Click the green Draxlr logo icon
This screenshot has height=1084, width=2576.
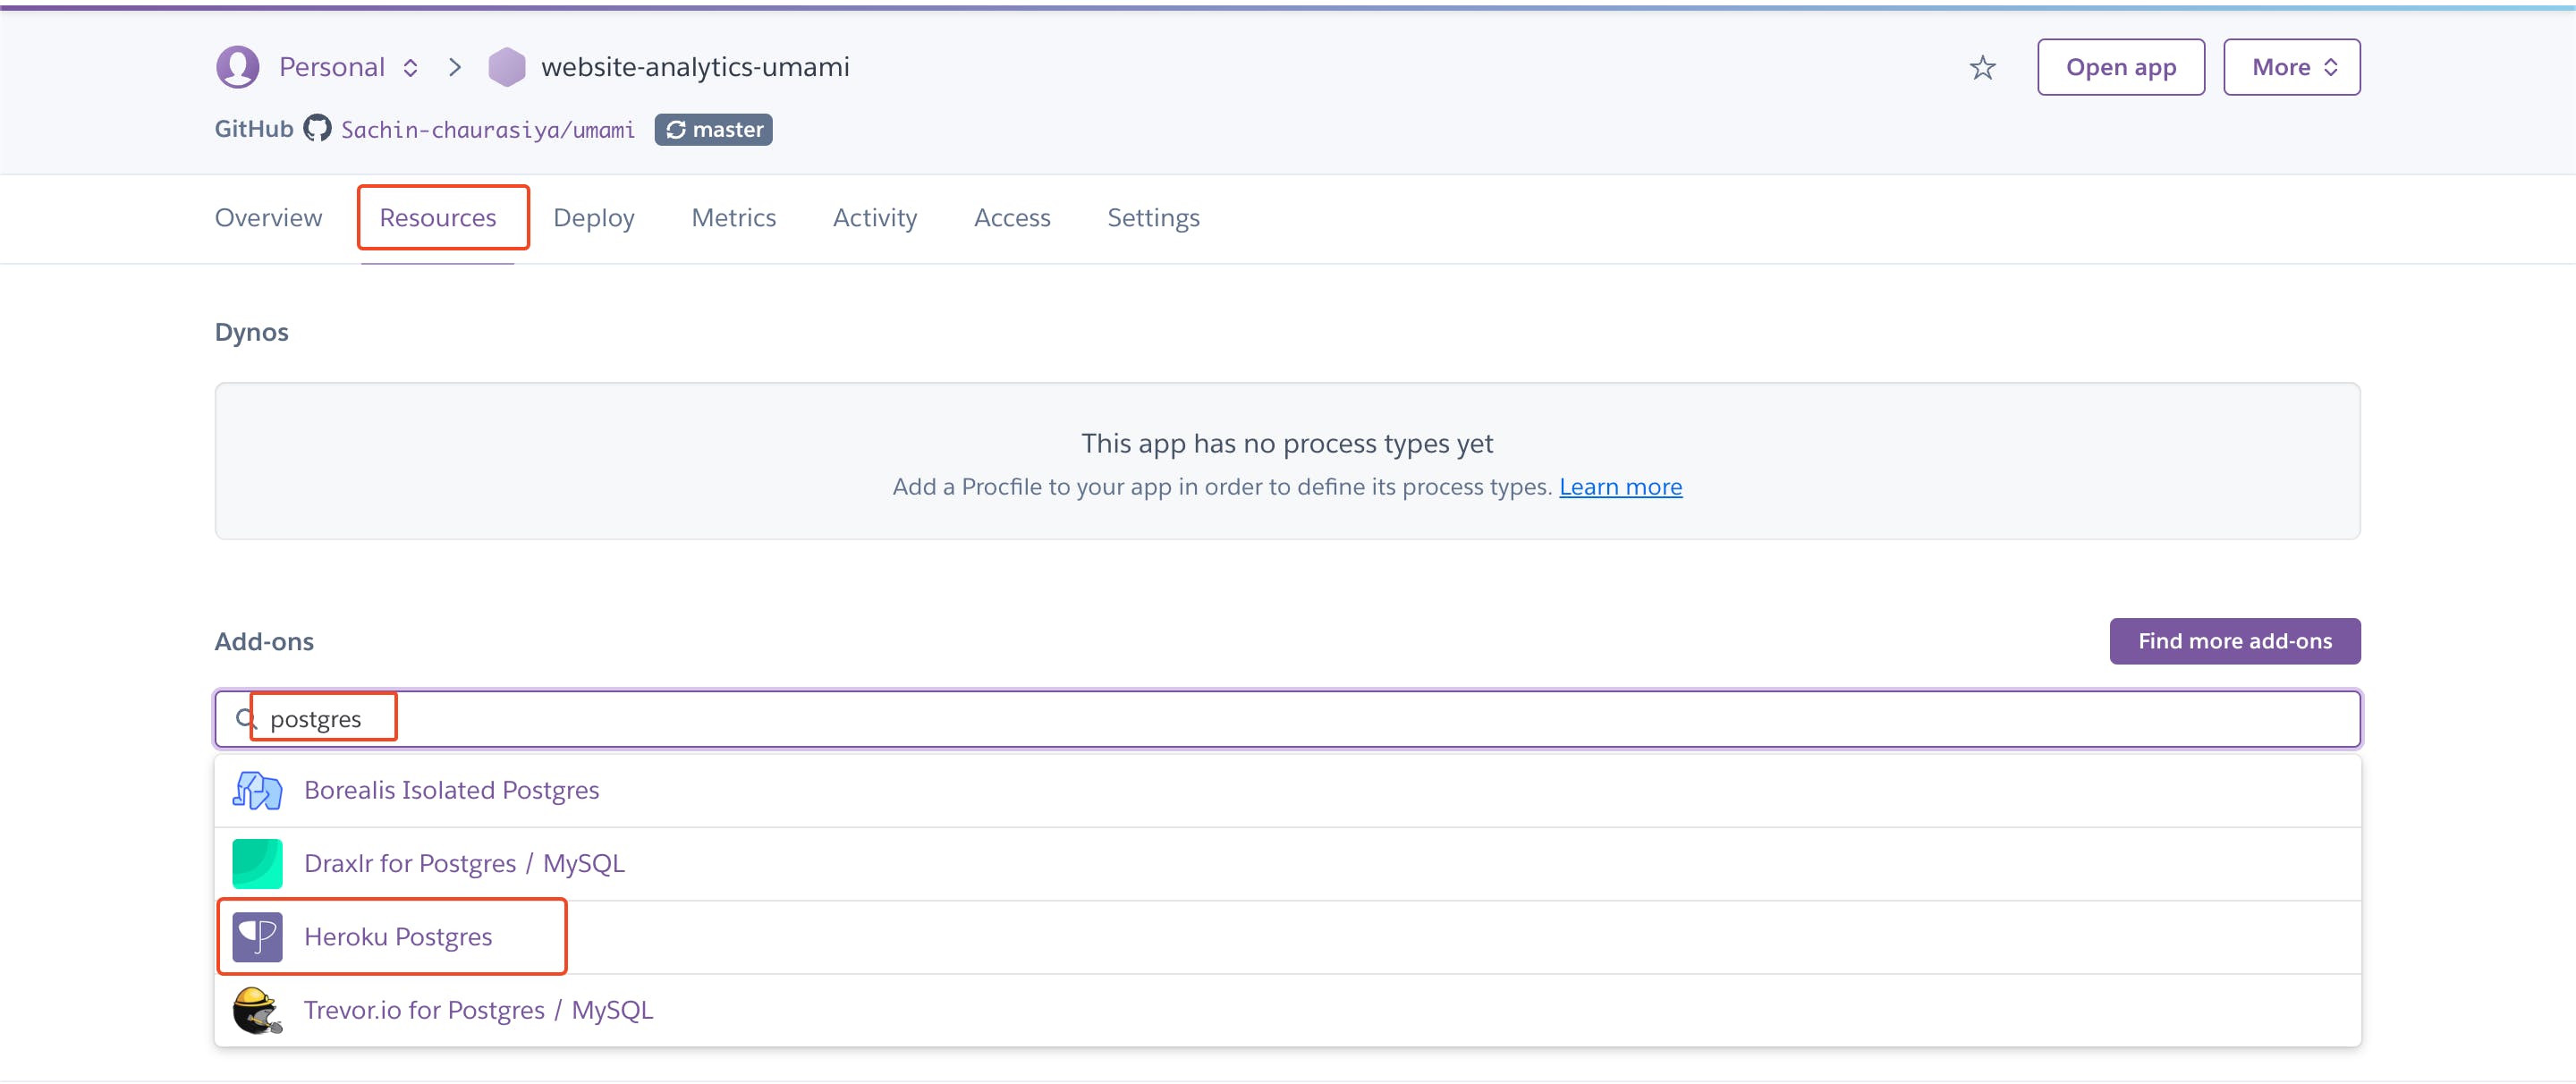tap(257, 864)
